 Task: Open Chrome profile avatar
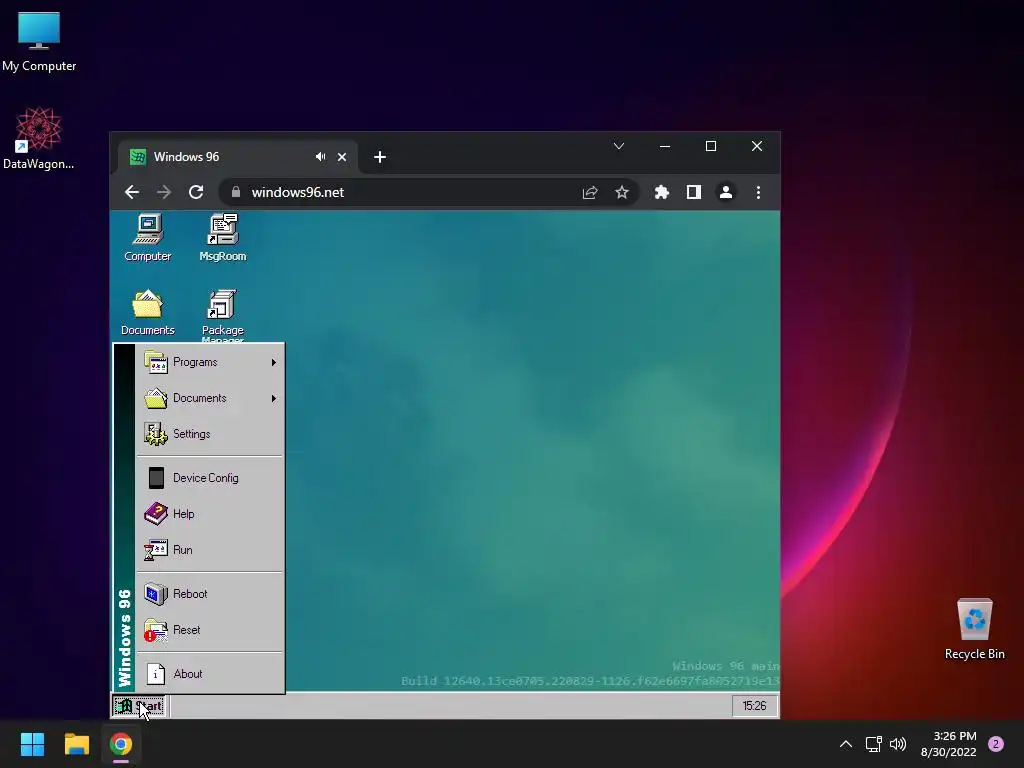click(726, 192)
